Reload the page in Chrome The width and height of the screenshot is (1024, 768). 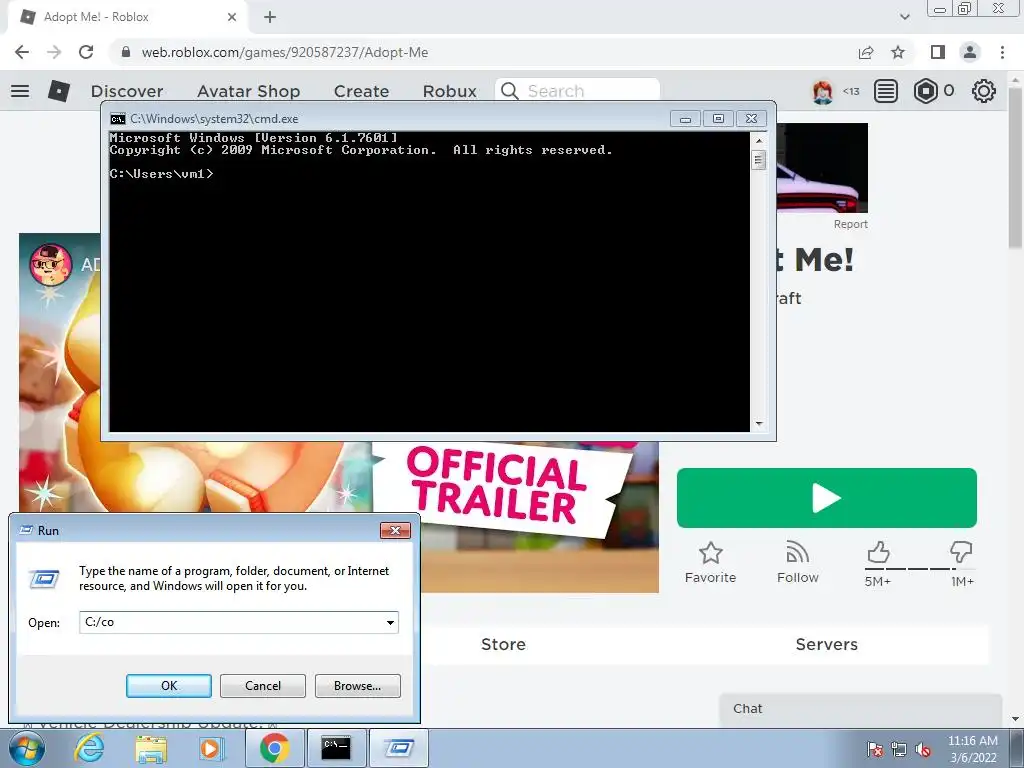(x=86, y=52)
